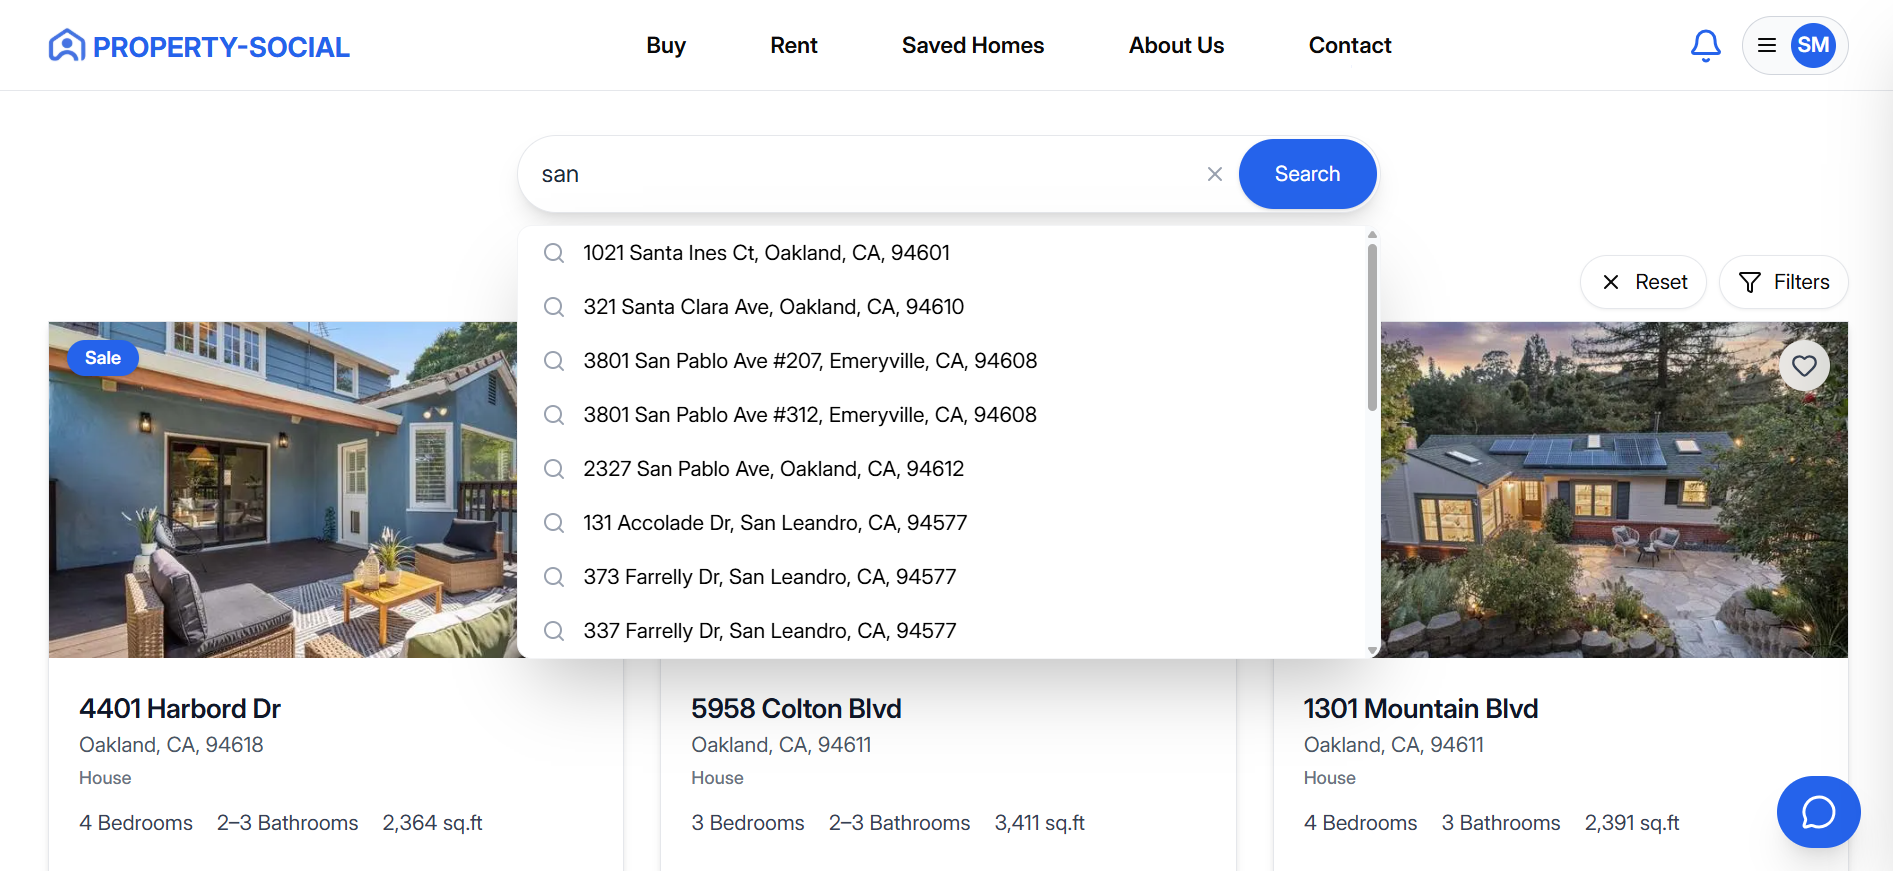Click the Property-Social home logo icon
Screen dimensions: 1893x871
tap(67, 46)
